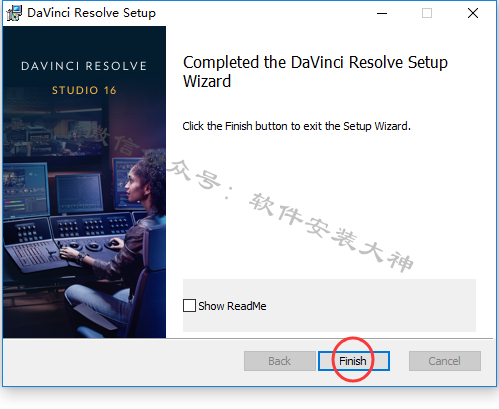Viewport: 499px width, 409px height.
Task: Click the greyed-out Cancel button
Action: 445,361
